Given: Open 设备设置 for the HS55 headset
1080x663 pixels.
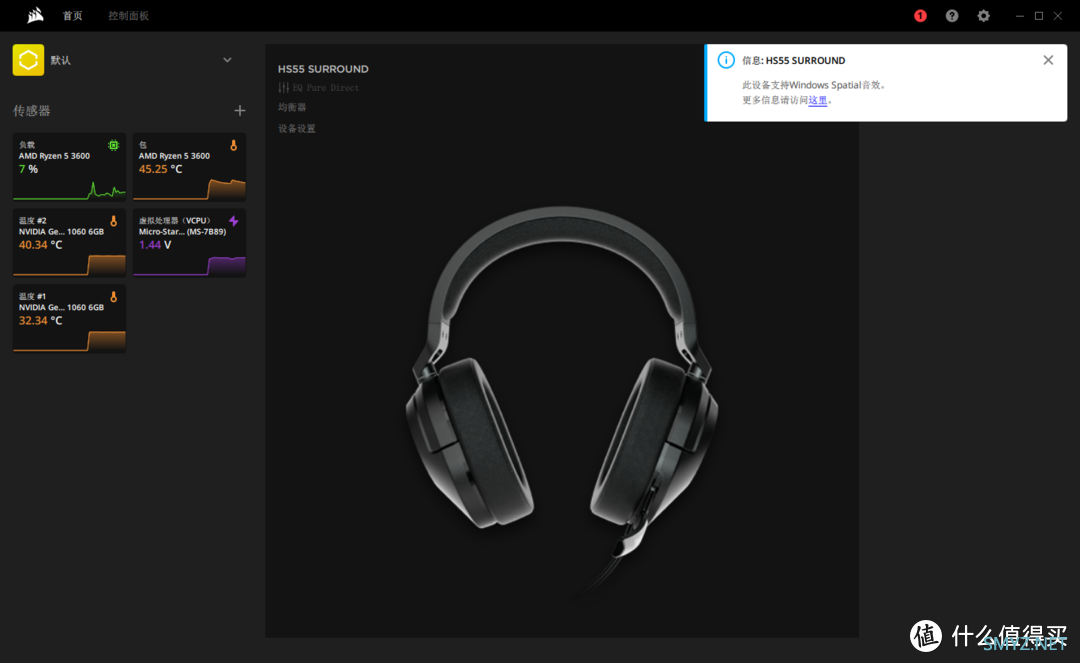Looking at the screenshot, I should [297, 129].
